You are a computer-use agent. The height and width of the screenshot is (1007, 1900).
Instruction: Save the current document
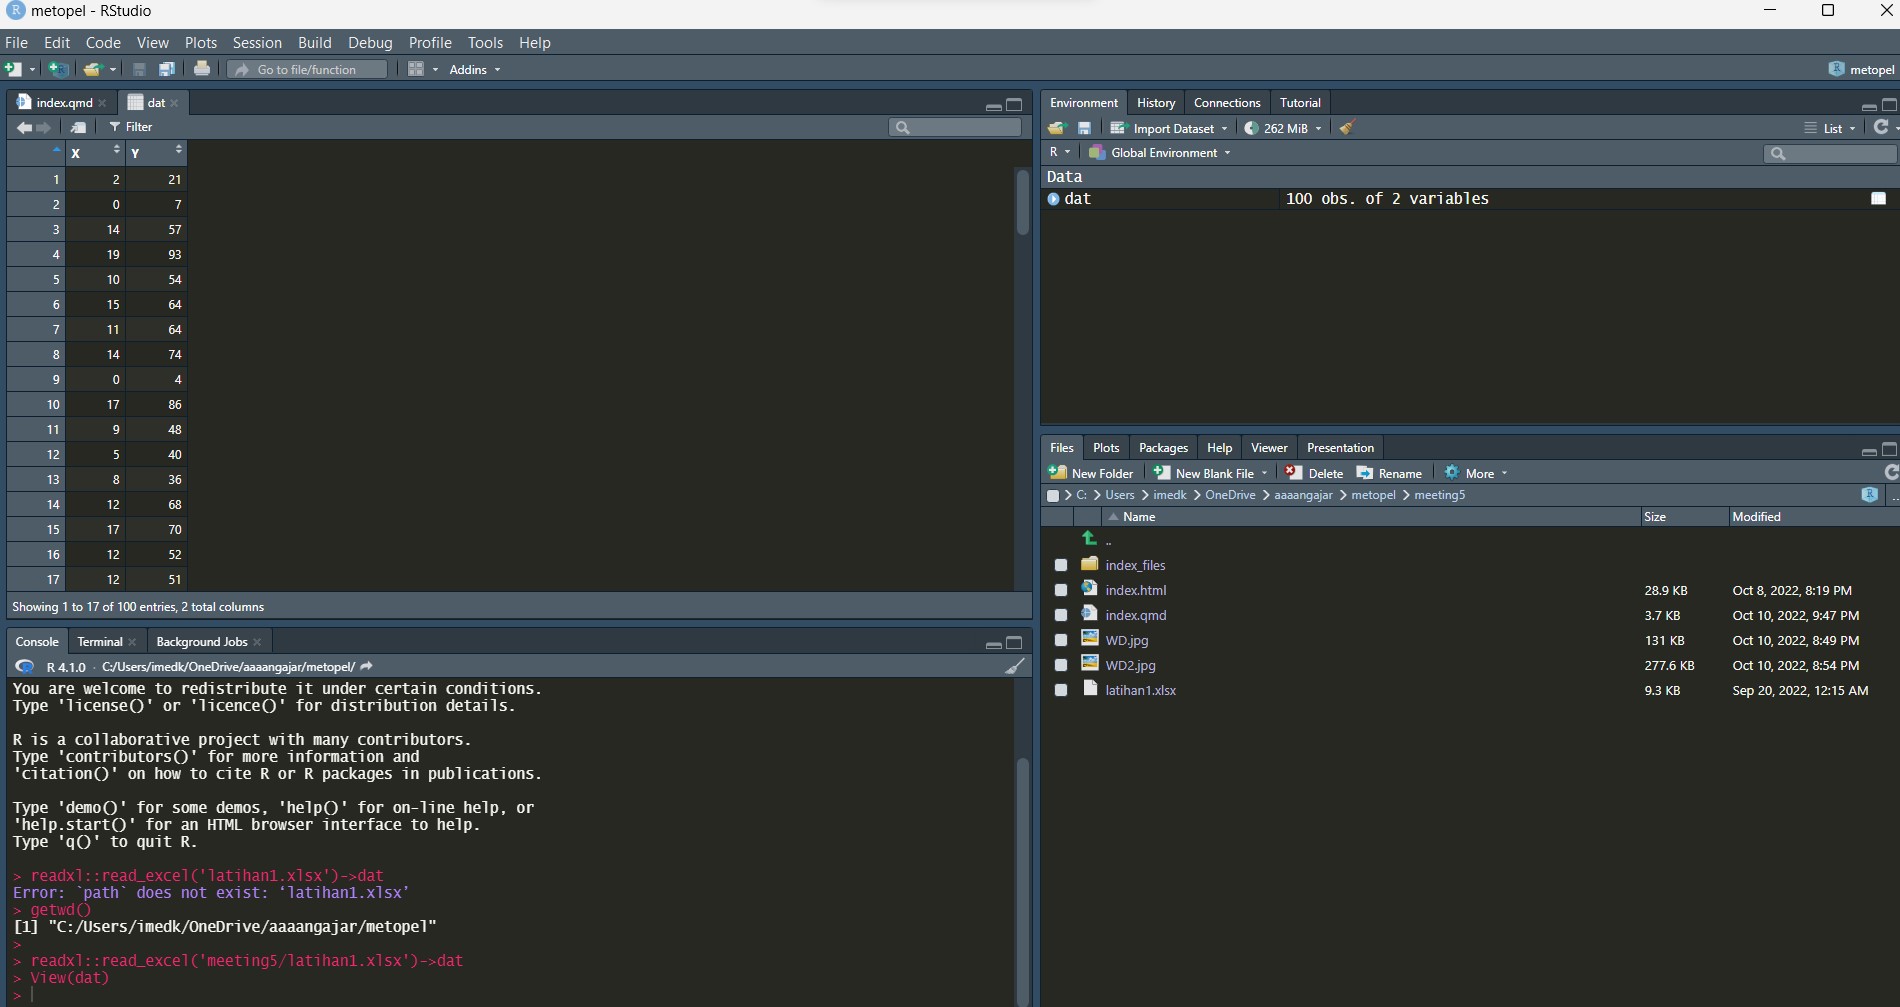[x=138, y=68]
